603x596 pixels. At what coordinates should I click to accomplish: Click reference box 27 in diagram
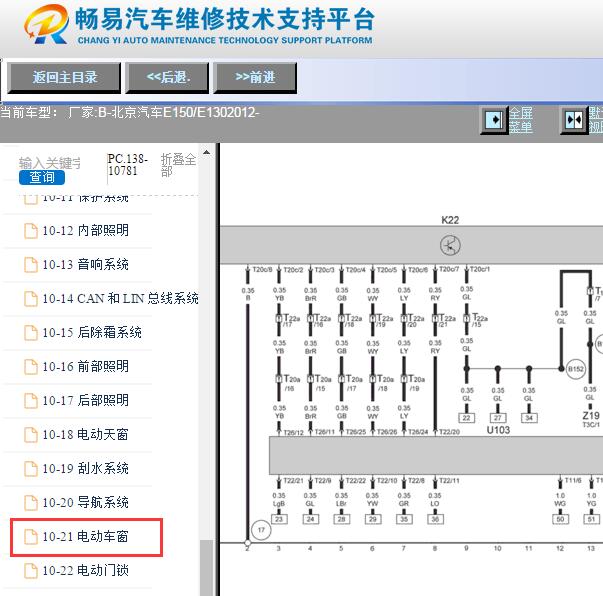coord(498,418)
